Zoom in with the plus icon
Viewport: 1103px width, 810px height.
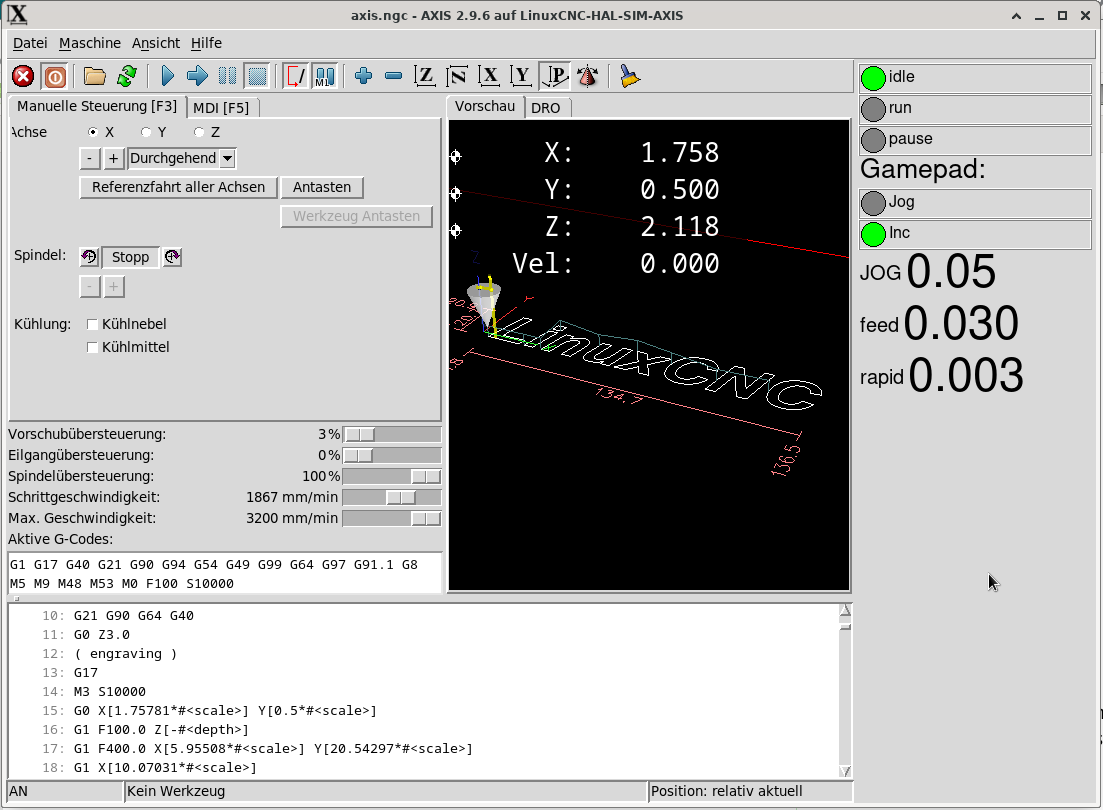(x=364, y=76)
